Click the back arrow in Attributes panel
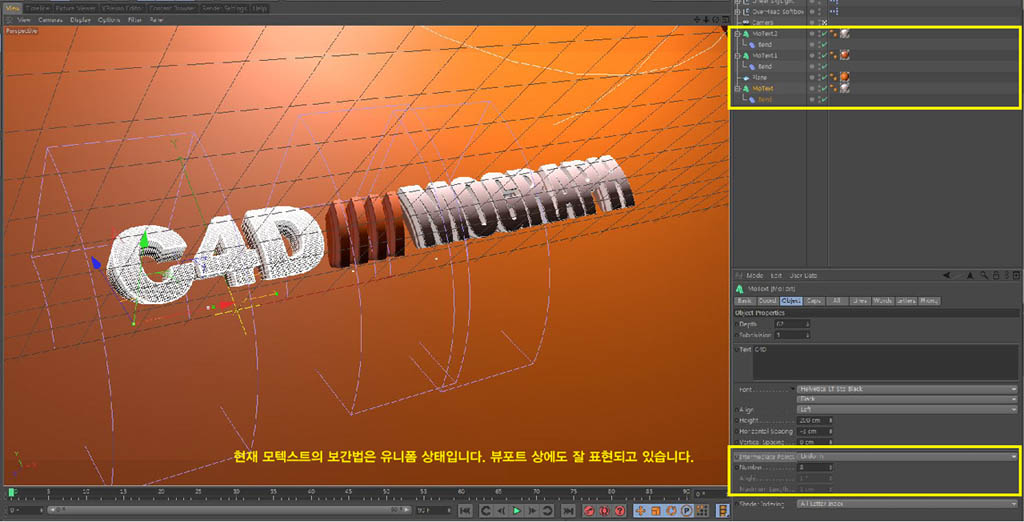The image size is (1024, 522). (947, 276)
